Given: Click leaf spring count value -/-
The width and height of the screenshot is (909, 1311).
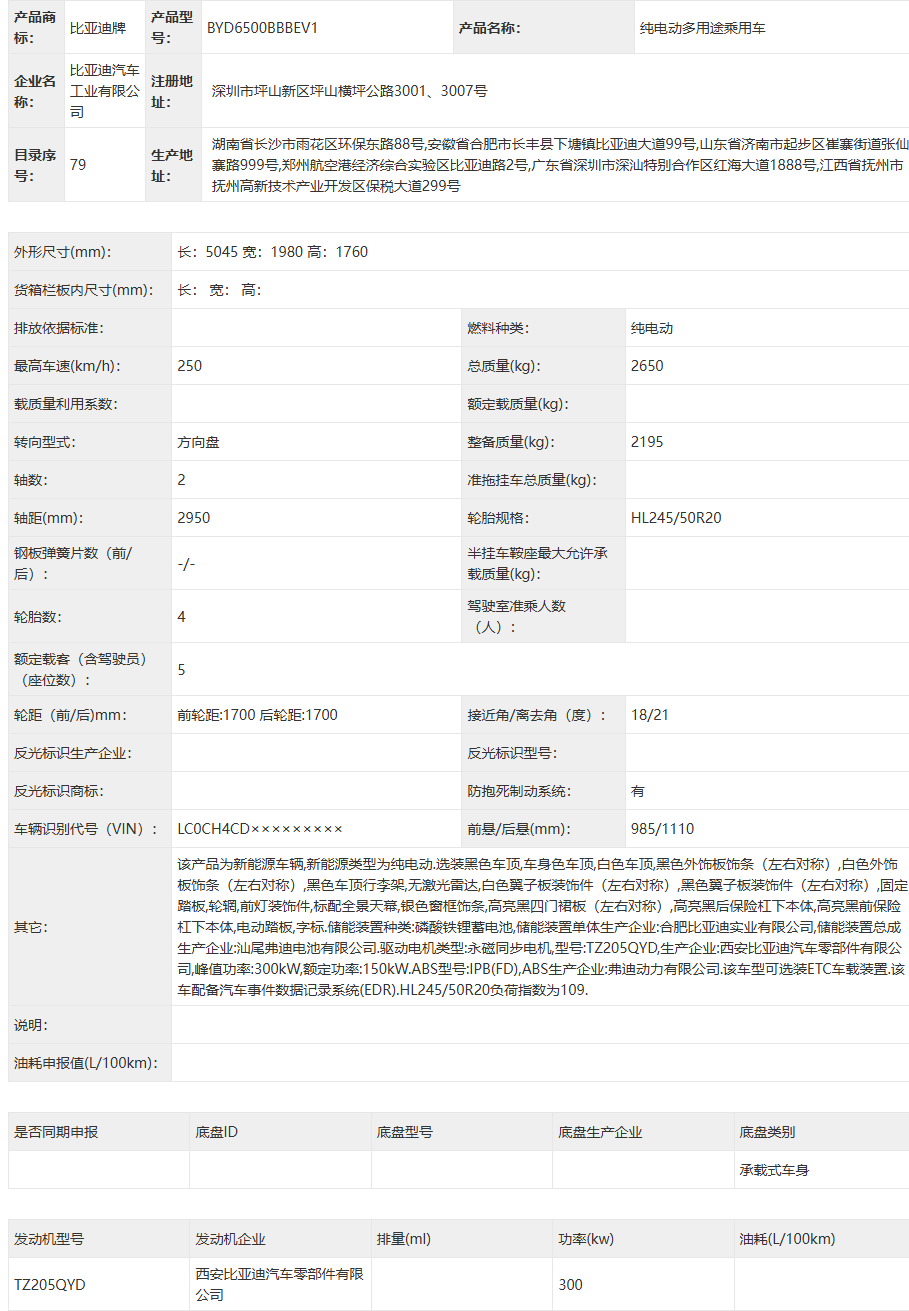Looking at the screenshot, I should tap(186, 564).
